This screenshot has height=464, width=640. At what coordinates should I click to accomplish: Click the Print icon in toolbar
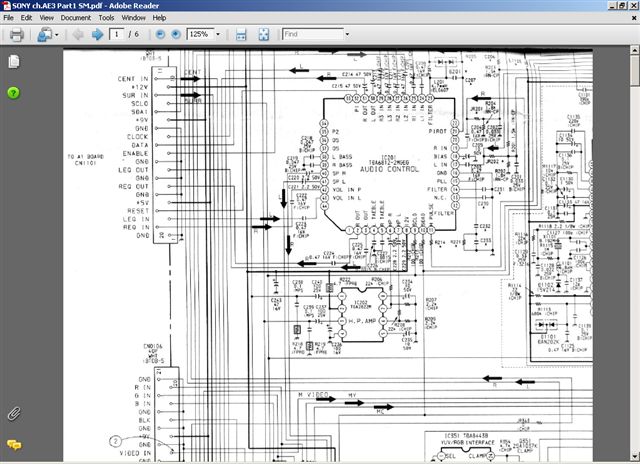17,35
